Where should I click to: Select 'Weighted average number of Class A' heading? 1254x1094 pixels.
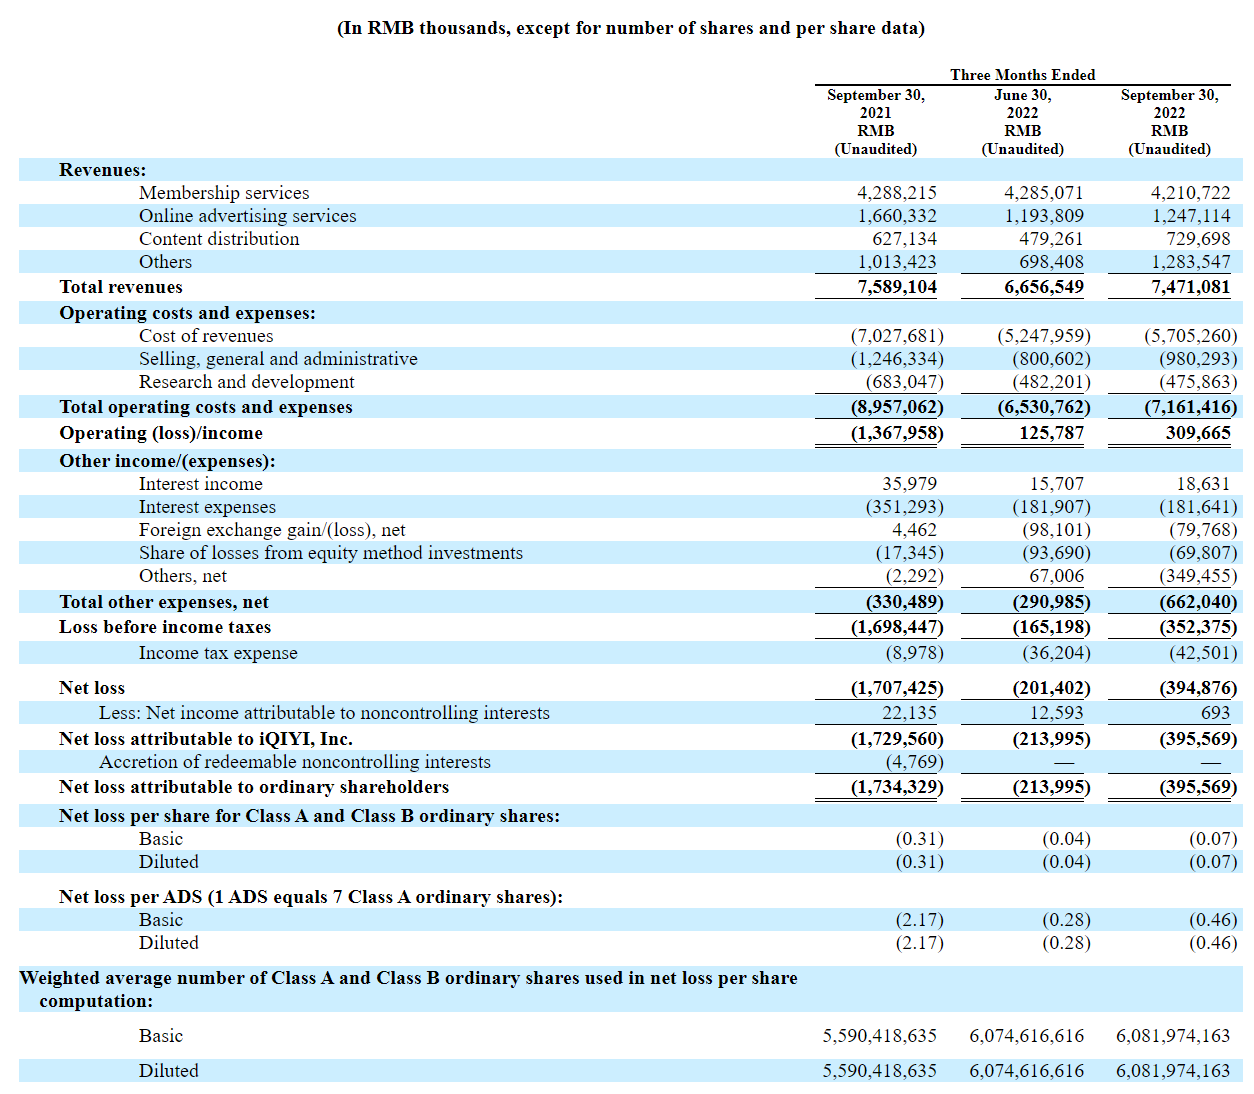409,989
